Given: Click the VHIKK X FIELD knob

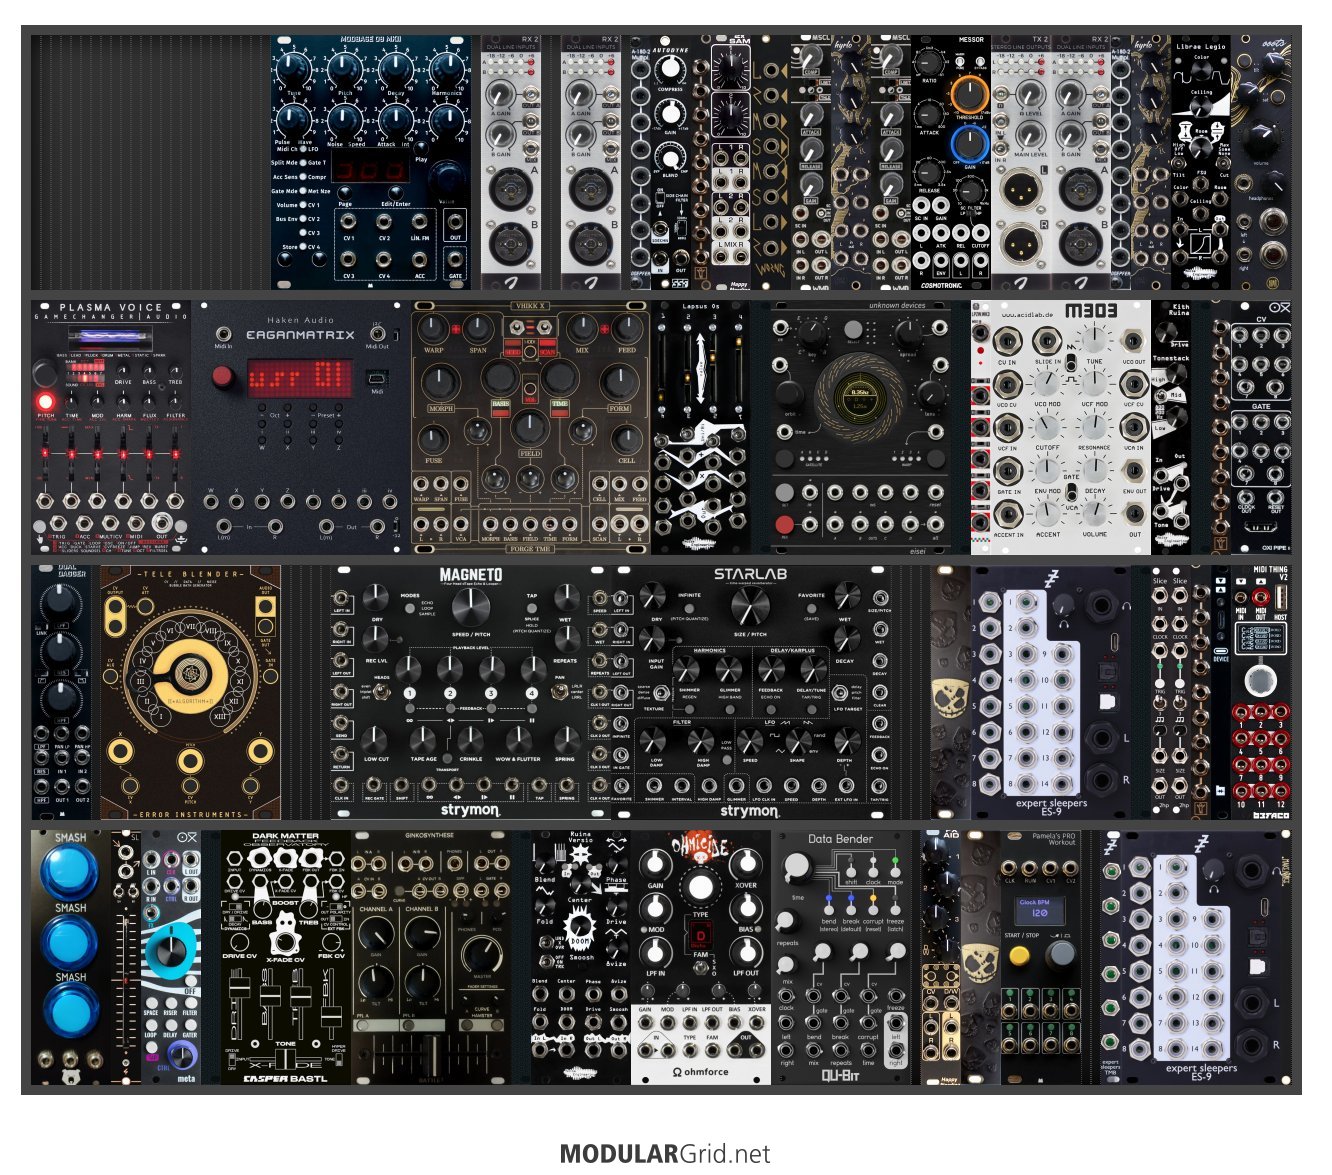Looking at the screenshot, I should coord(530,427).
